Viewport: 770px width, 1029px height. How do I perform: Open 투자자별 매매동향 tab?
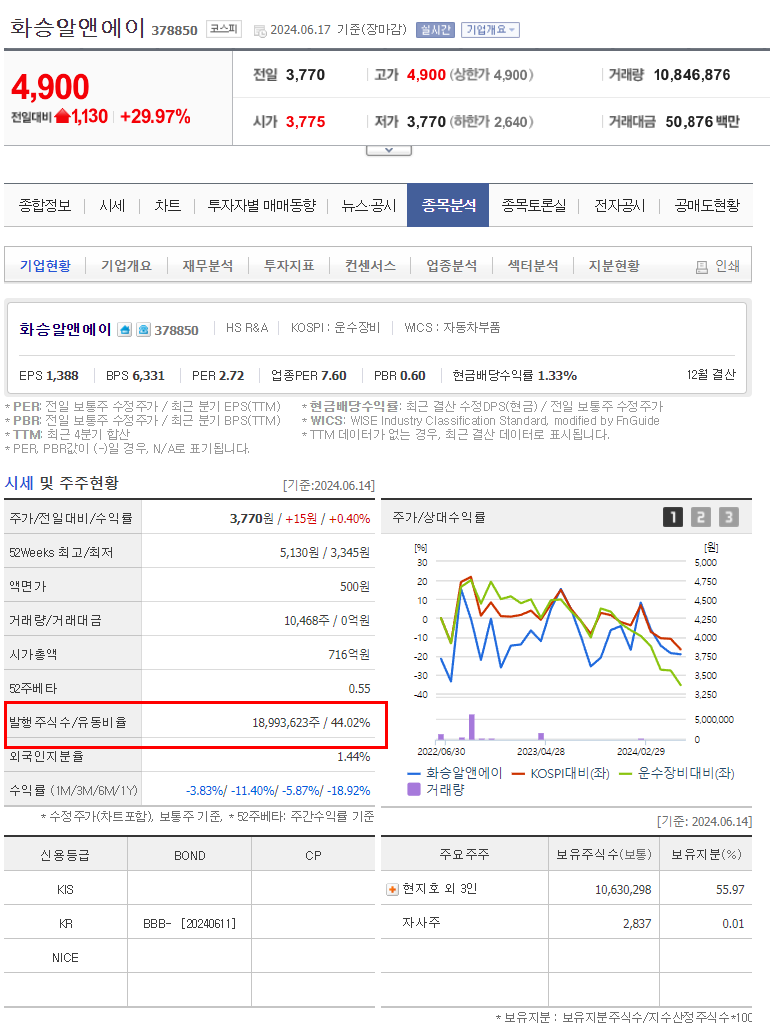(262, 205)
